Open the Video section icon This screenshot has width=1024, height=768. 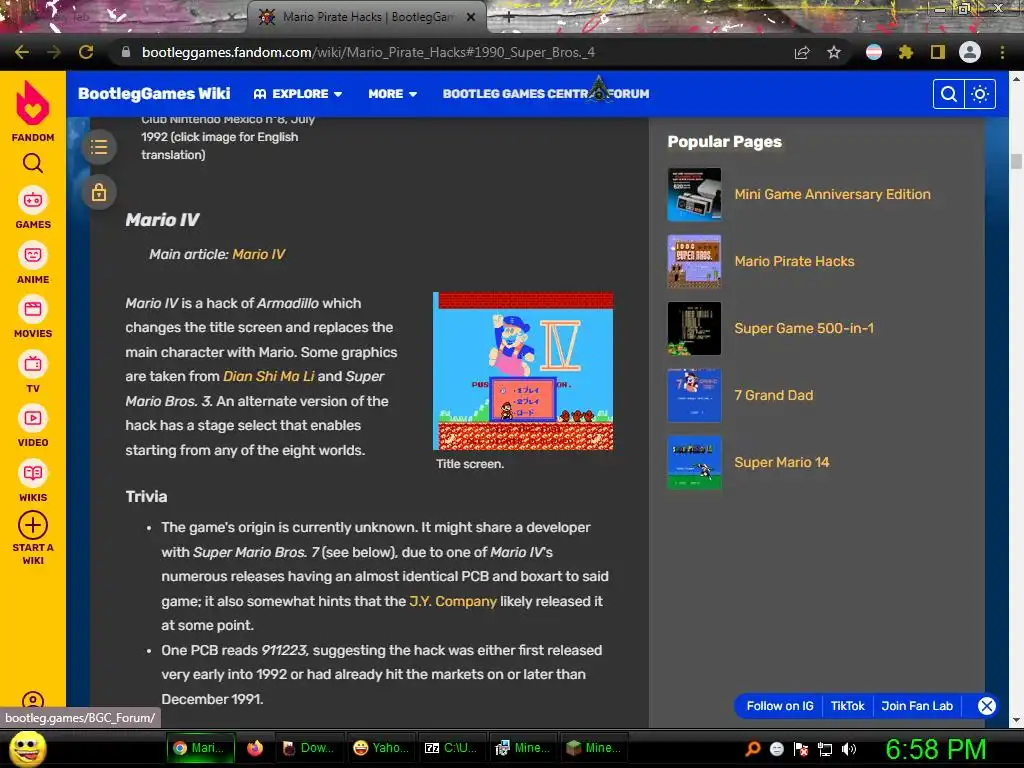[33, 418]
